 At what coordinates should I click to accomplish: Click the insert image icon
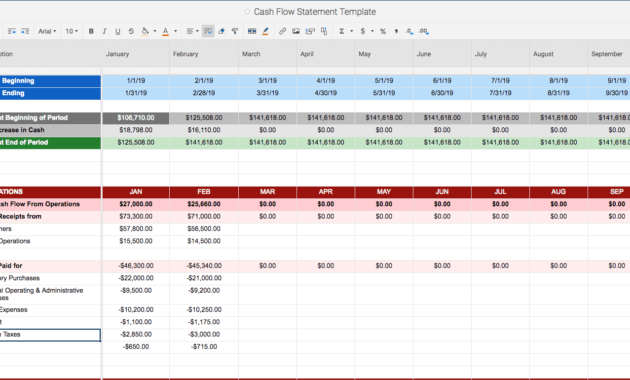296,31
